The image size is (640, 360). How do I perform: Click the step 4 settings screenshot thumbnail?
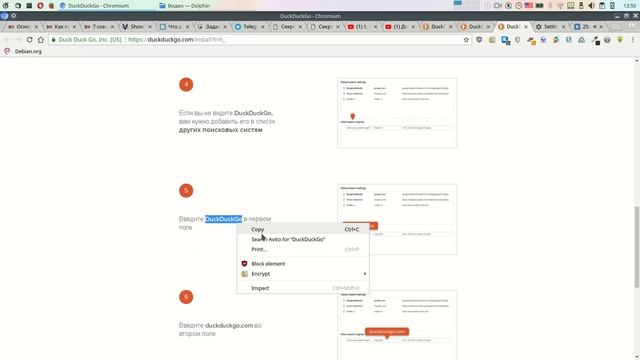coord(397,113)
